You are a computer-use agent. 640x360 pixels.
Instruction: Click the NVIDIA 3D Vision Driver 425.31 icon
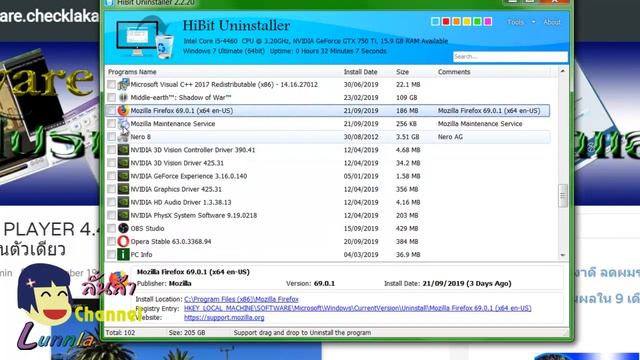(x=123, y=163)
